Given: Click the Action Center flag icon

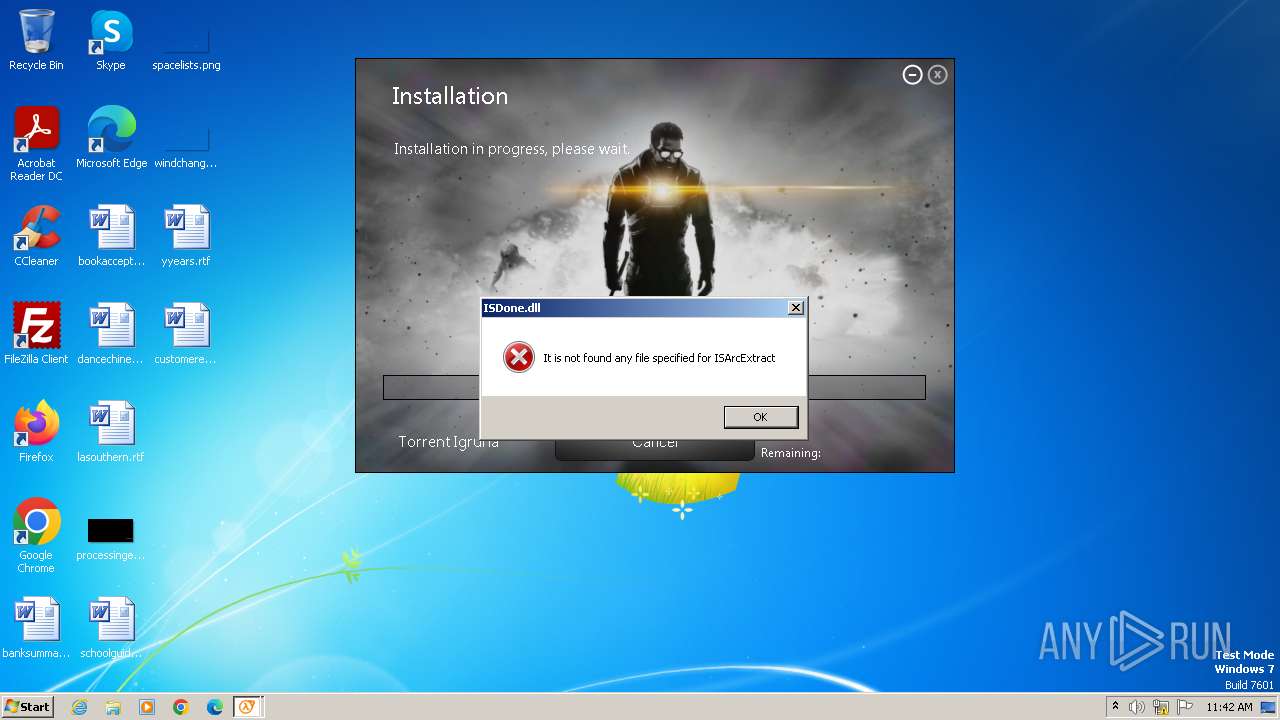Looking at the screenshot, I should coord(1186,707).
